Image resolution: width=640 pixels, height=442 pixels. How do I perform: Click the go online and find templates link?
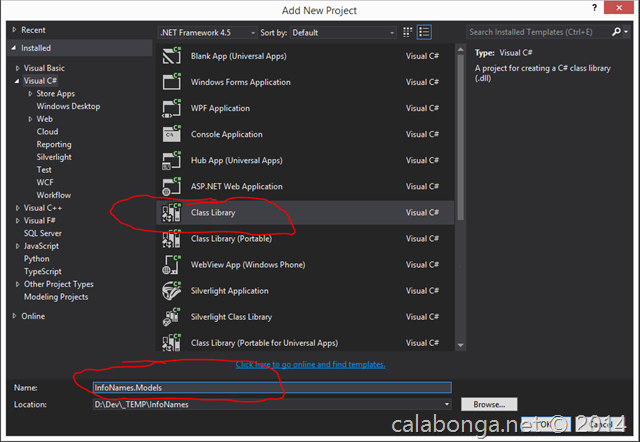pos(310,364)
